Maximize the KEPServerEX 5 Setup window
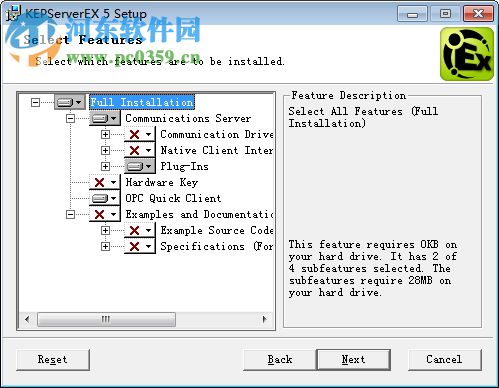This screenshot has height=388, width=499. 445,14
